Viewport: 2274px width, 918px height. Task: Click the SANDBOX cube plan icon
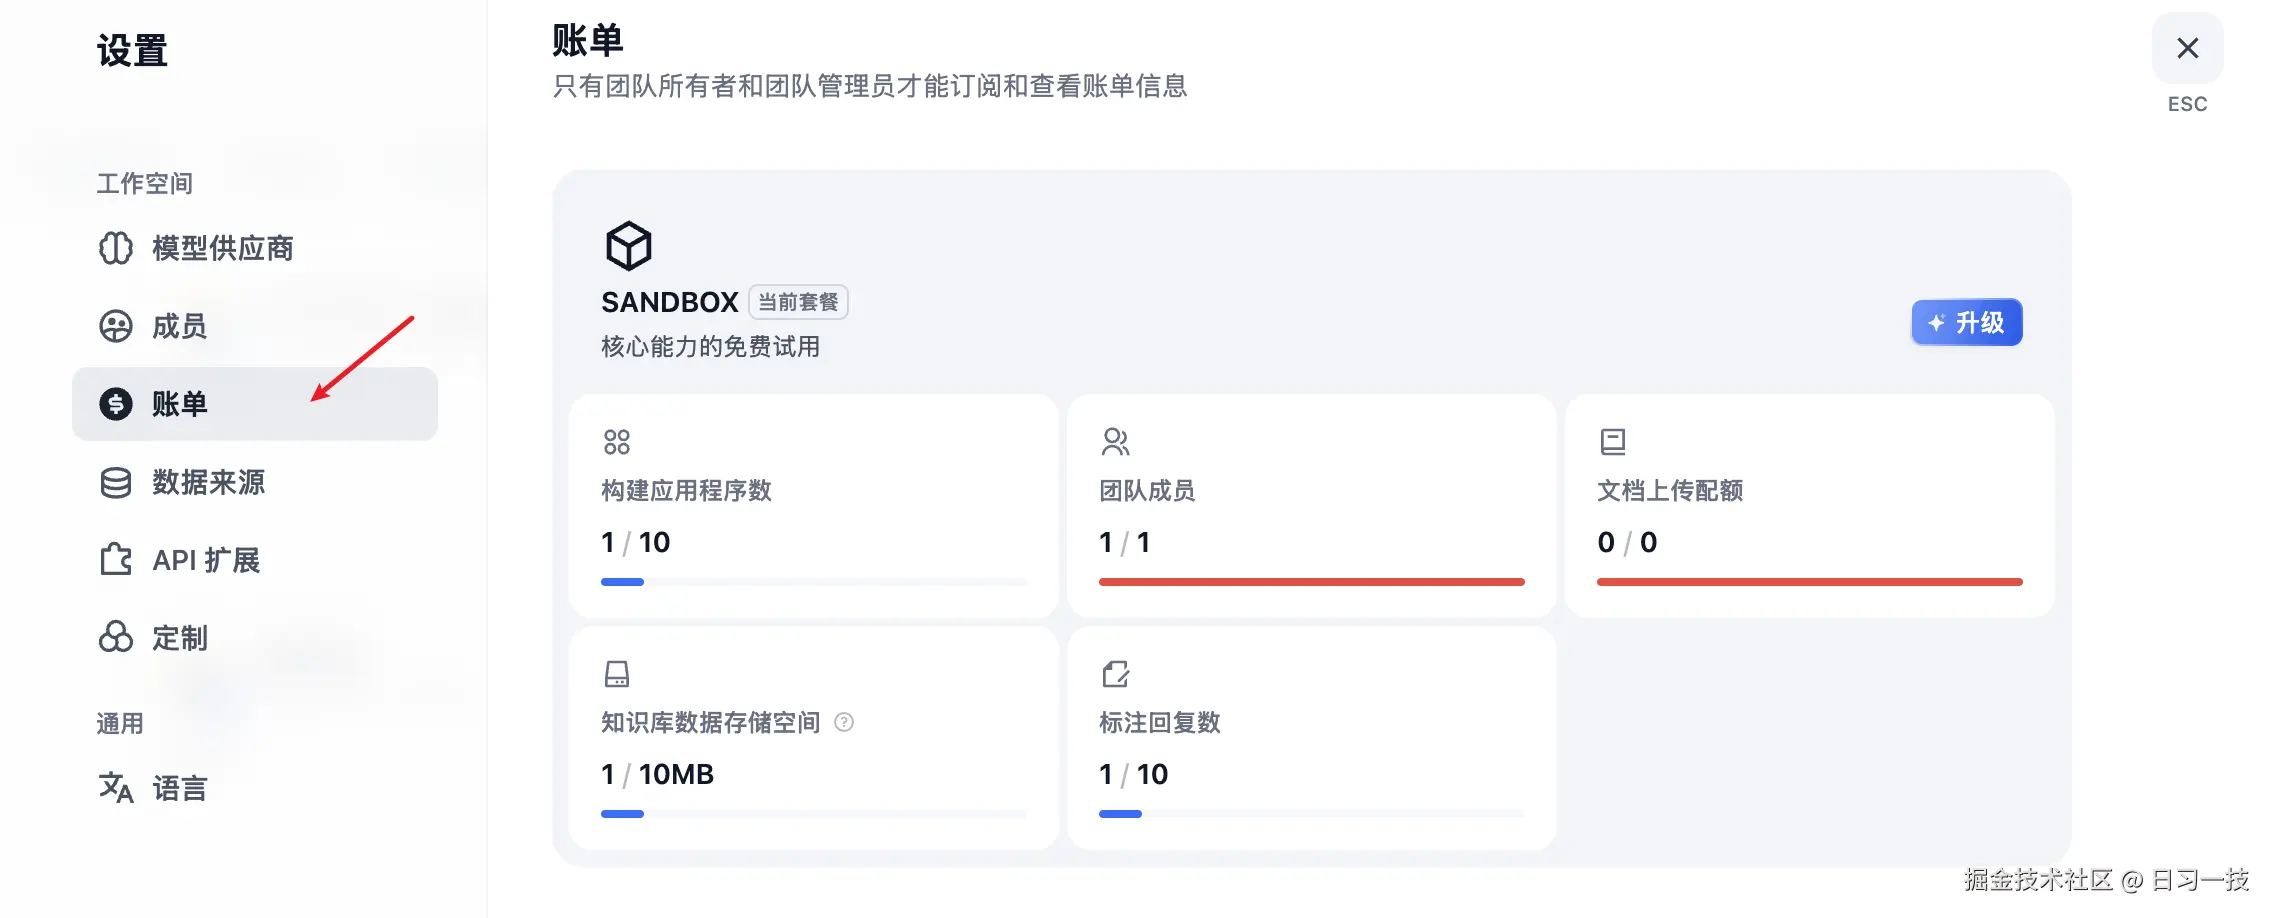(x=628, y=246)
